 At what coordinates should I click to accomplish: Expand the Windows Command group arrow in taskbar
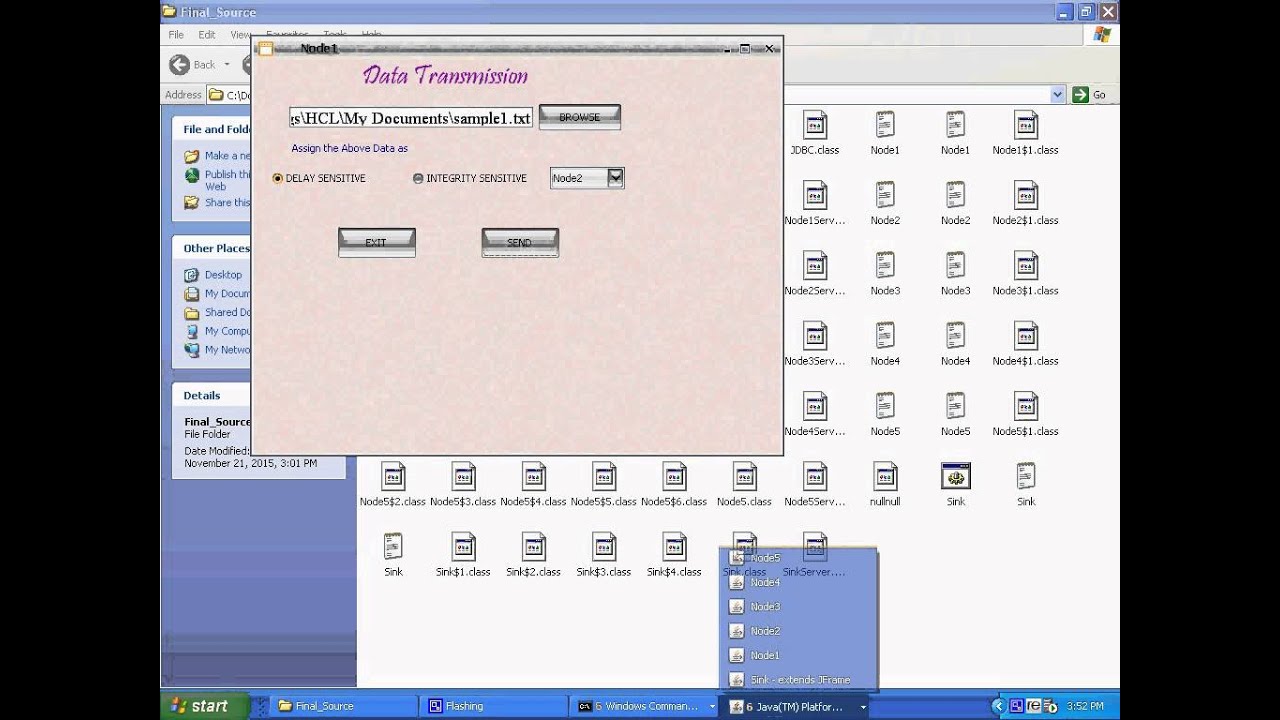tap(712, 706)
